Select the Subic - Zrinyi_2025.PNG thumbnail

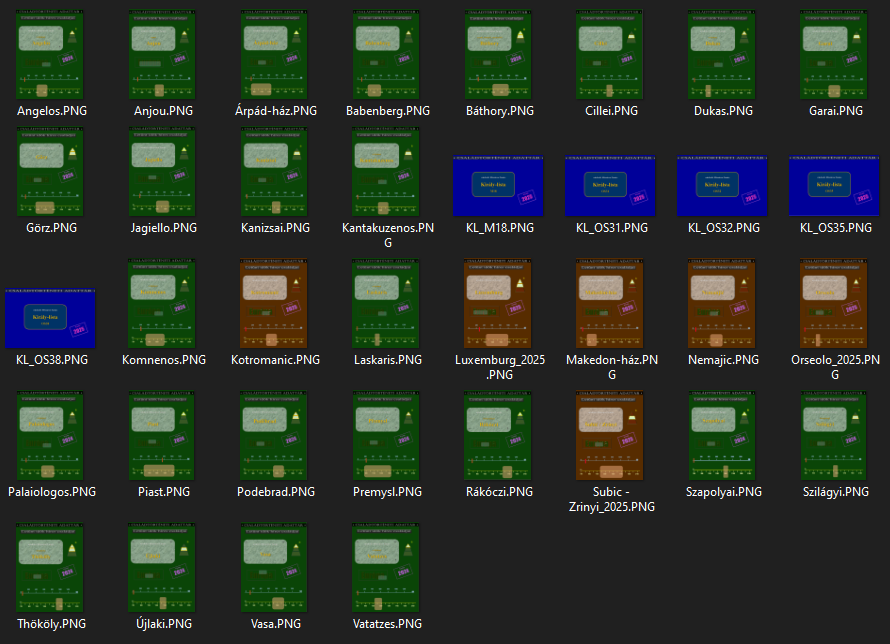click(x=611, y=435)
